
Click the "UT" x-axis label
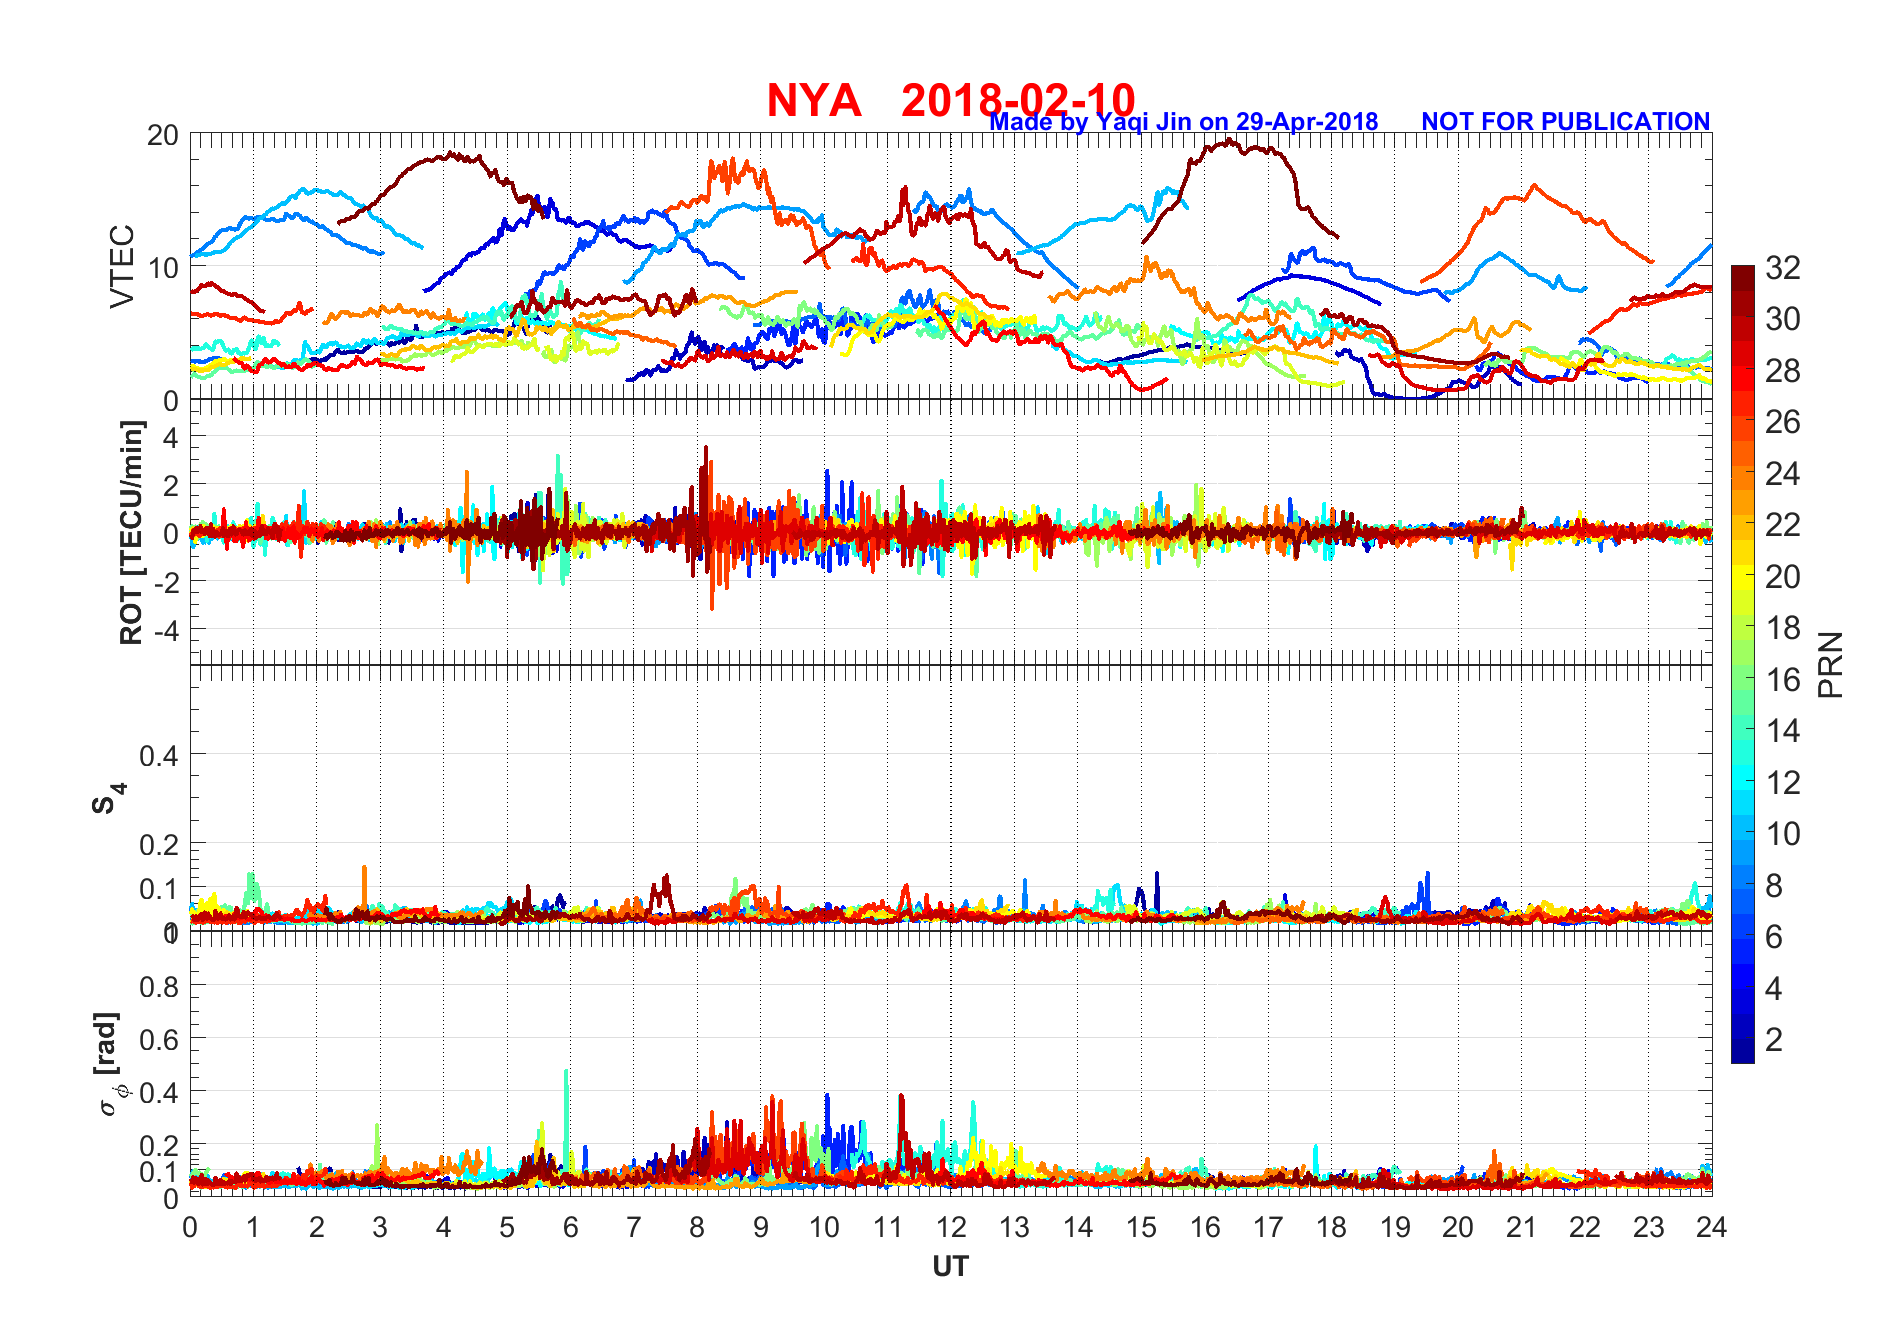pos(951,1267)
